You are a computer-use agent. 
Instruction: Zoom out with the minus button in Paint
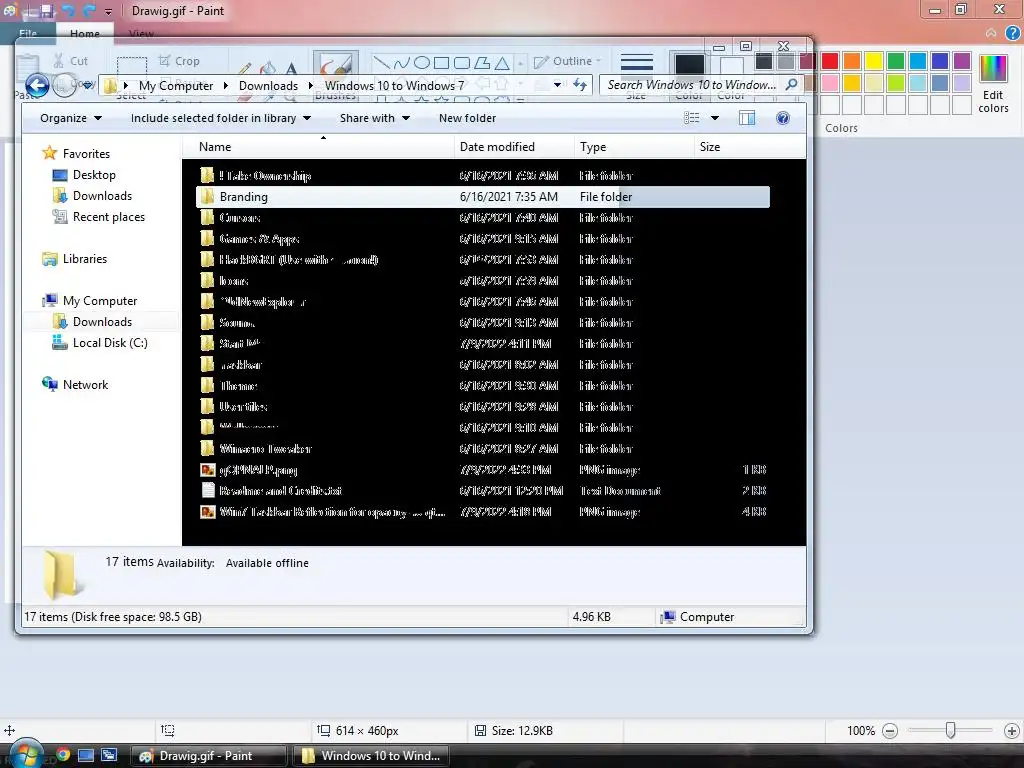pos(889,731)
